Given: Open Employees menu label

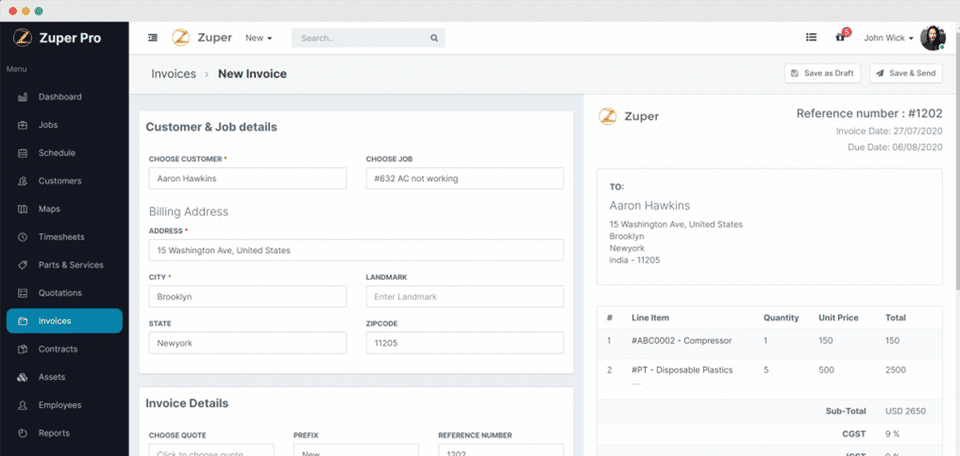Looking at the screenshot, I should (60, 405).
